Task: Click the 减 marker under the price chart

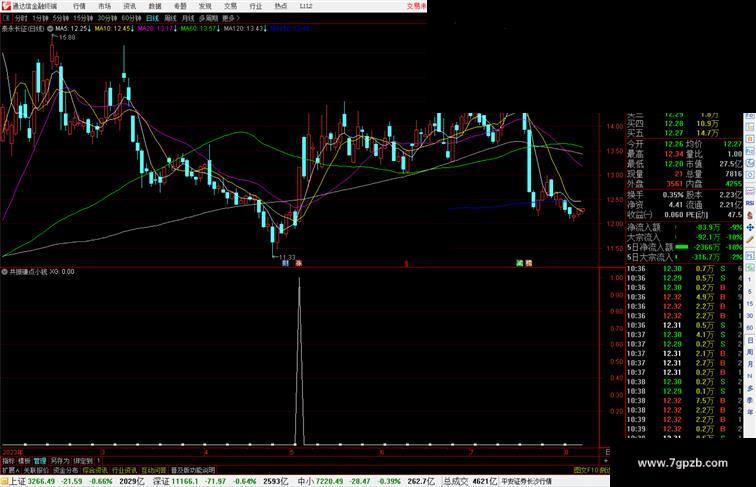Action: pyautogui.click(x=520, y=263)
